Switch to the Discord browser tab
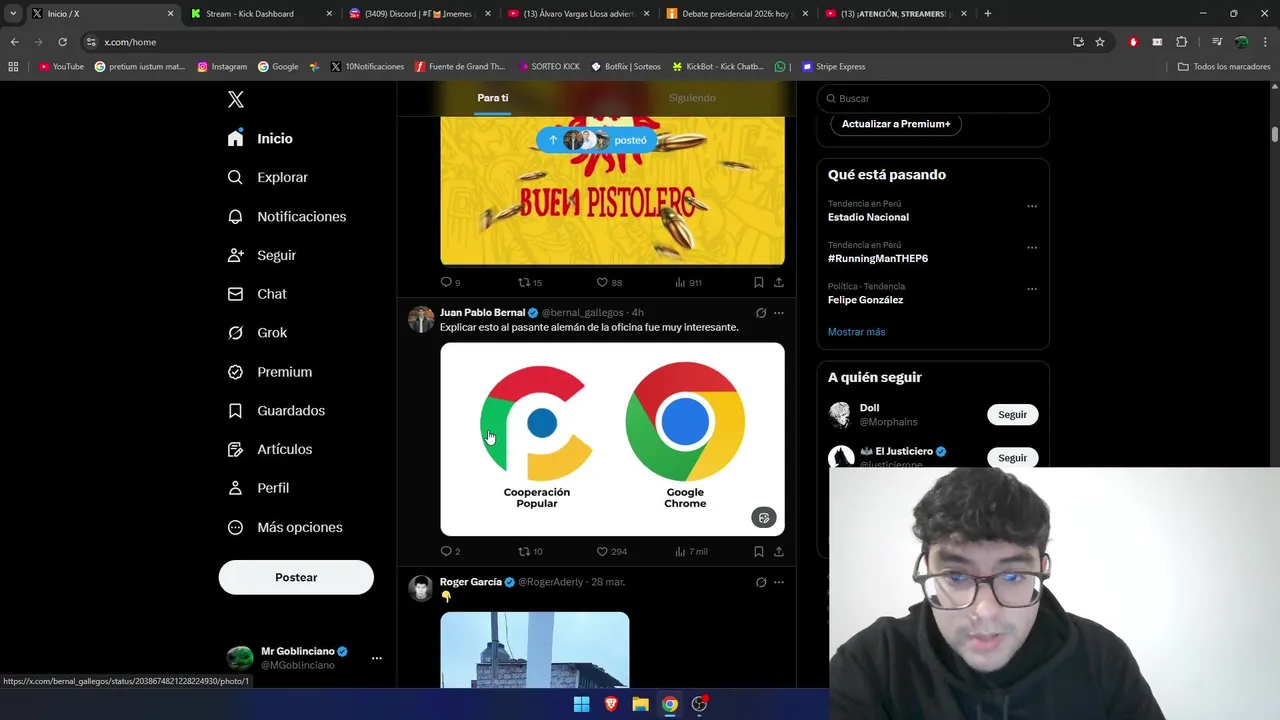Image resolution: width=1280 pixels, height=720 pixels. 420,14
